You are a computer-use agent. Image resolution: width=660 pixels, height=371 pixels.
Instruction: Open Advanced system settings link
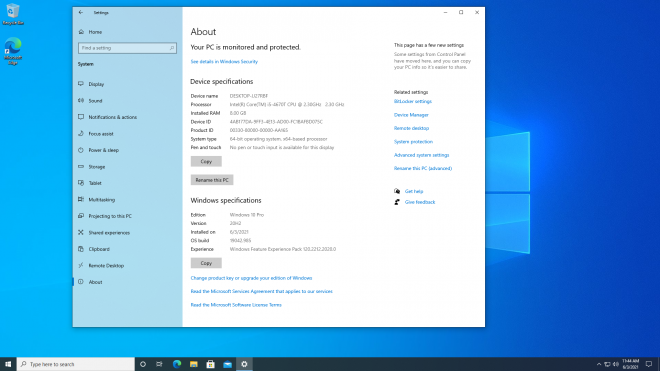[x=421, y=155]
